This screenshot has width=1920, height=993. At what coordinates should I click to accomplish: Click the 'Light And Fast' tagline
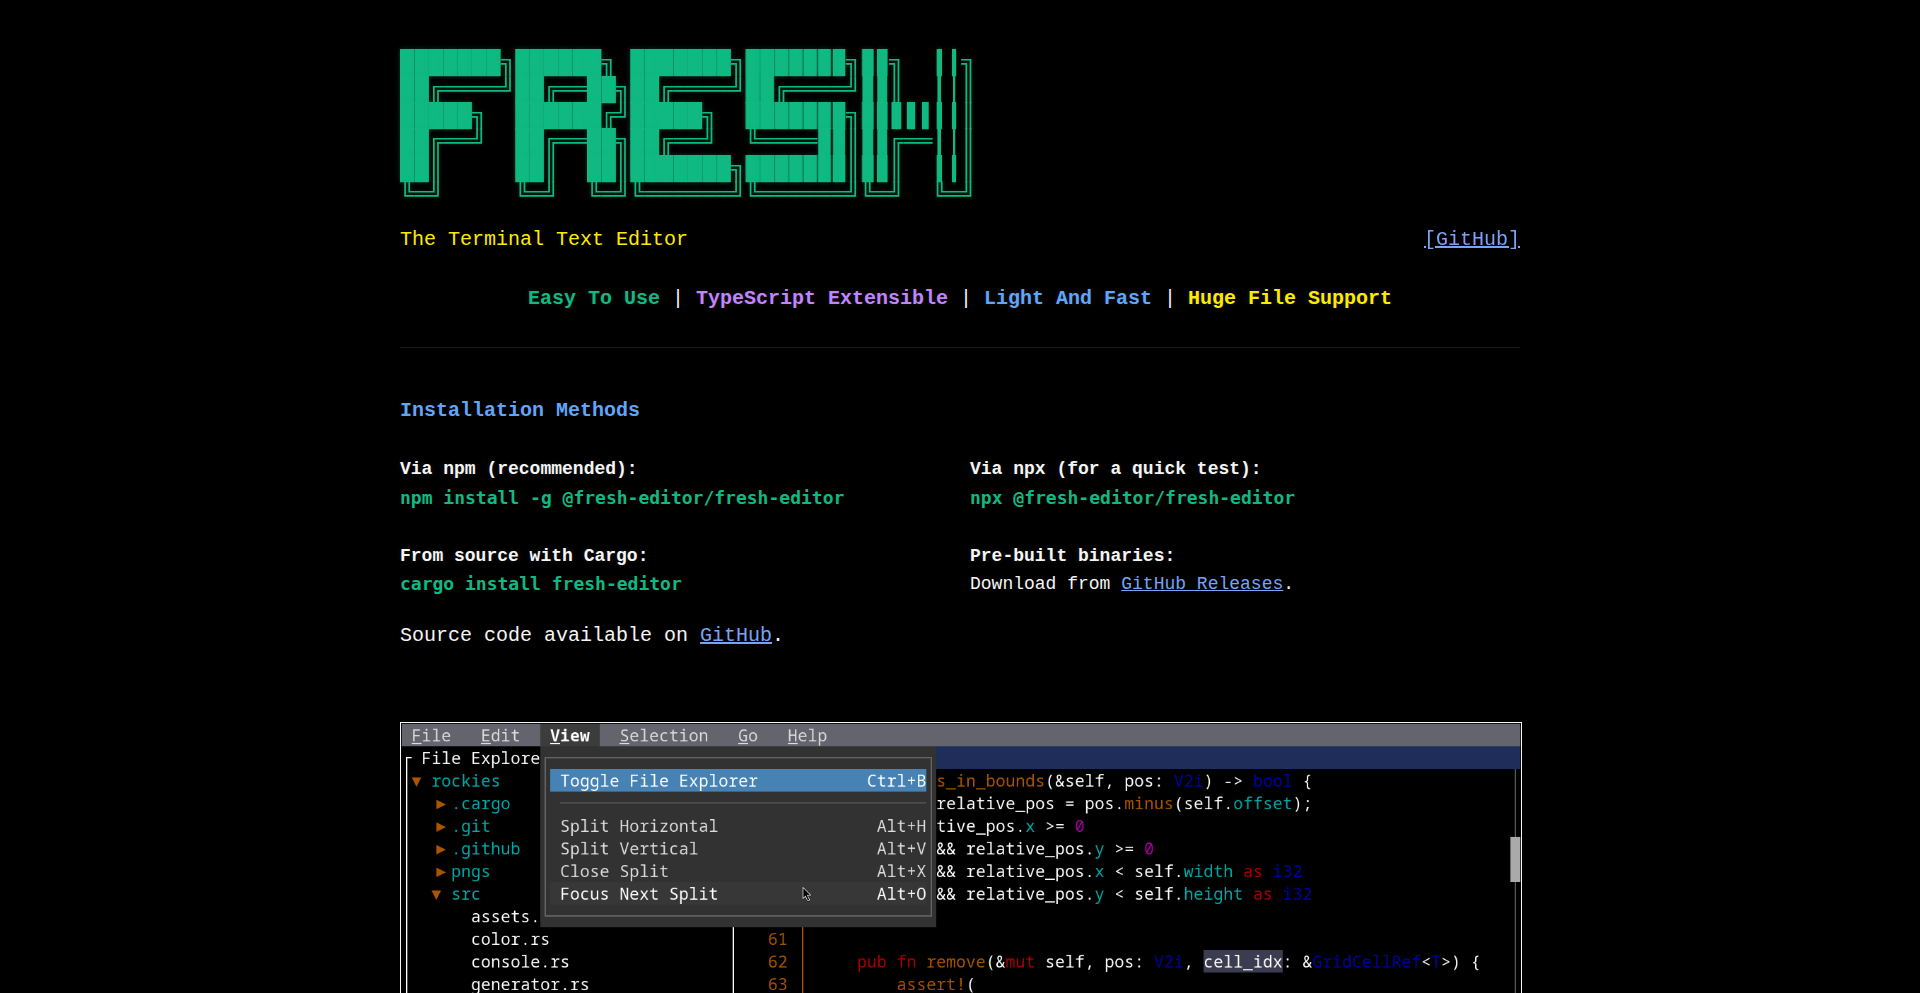(x=1068, y=298)
